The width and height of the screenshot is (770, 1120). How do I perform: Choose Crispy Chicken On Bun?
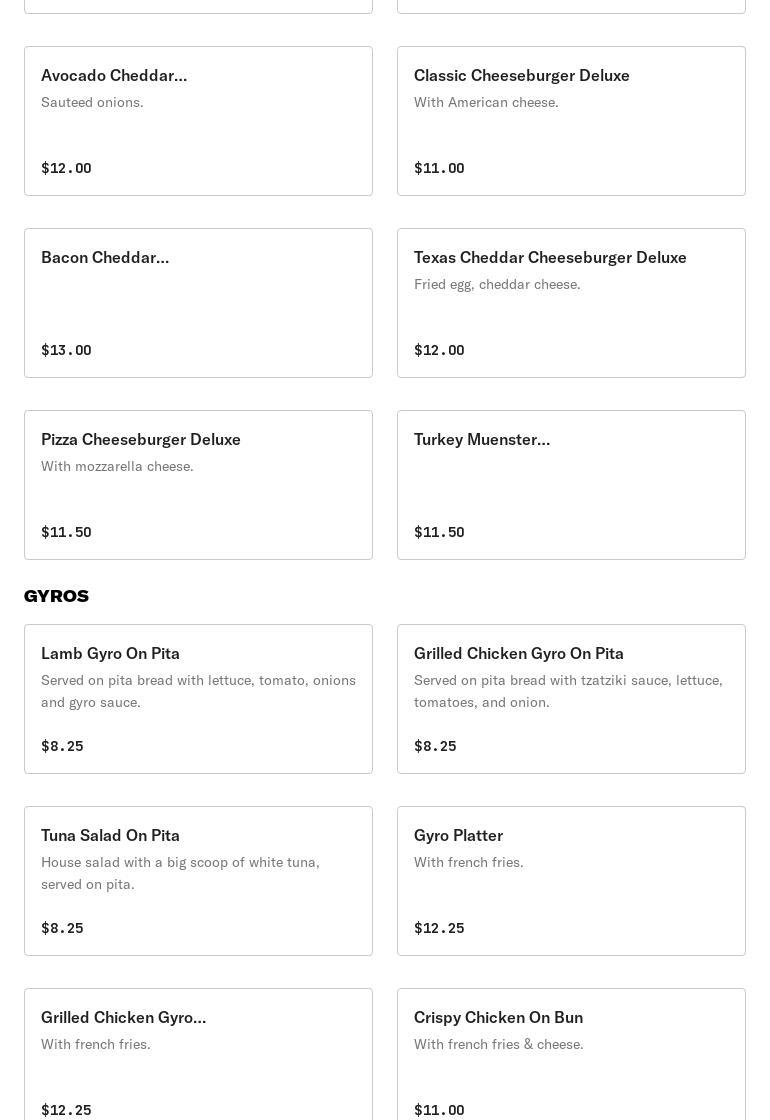(x=571, y=1054)
